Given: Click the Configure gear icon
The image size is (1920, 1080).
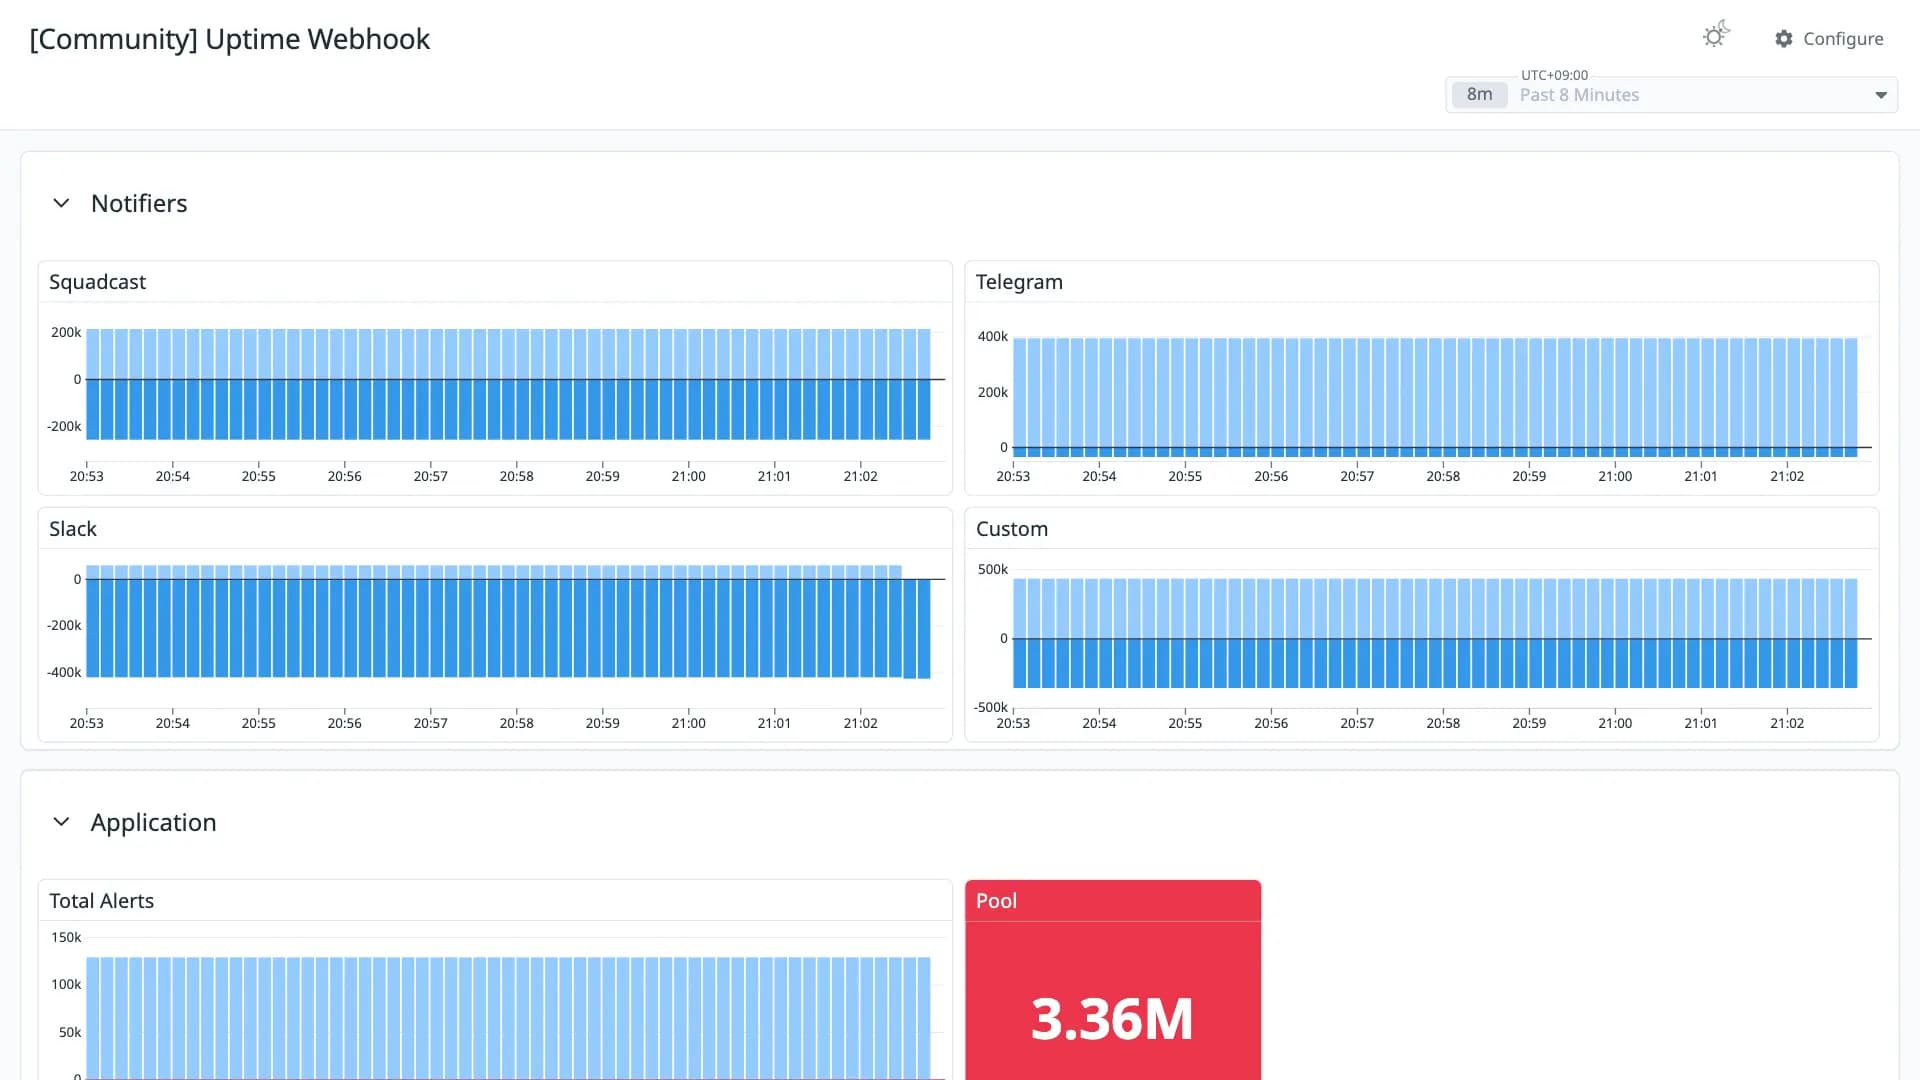Looking at the screenshot, I should tap(1784, 39).
